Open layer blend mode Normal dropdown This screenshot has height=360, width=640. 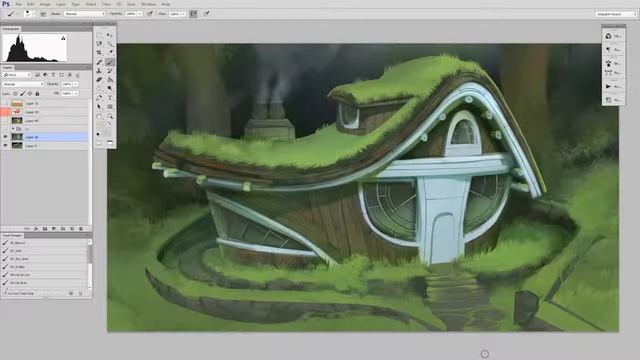(x=23, y=84)
